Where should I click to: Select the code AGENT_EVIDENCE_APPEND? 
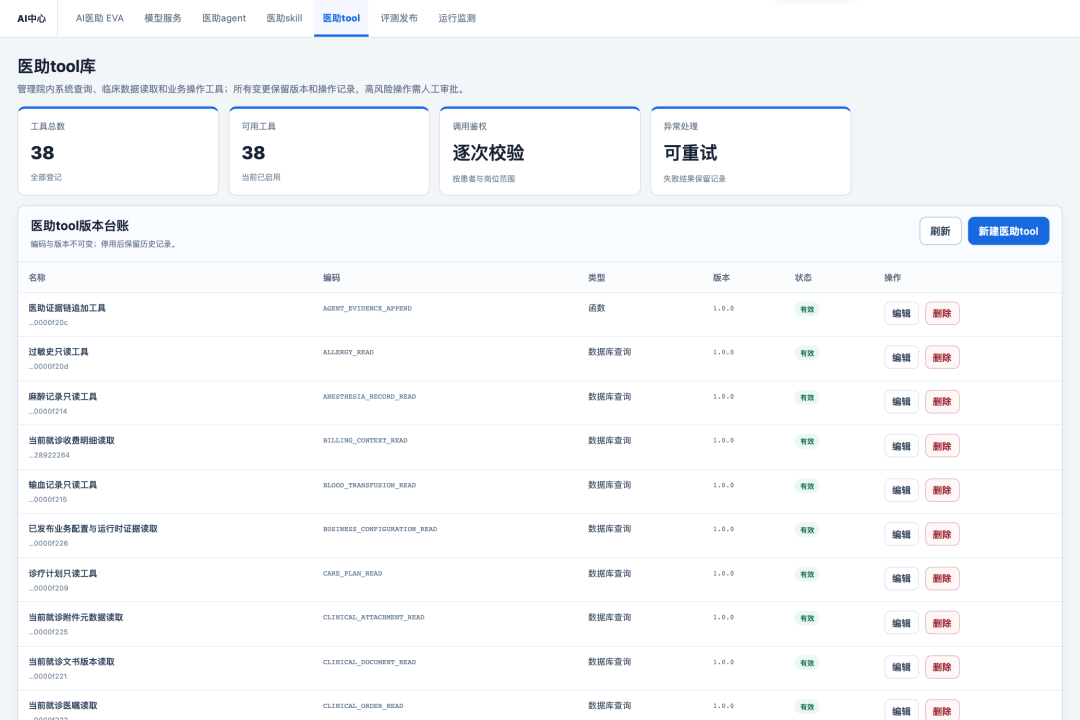coord(367,309)
